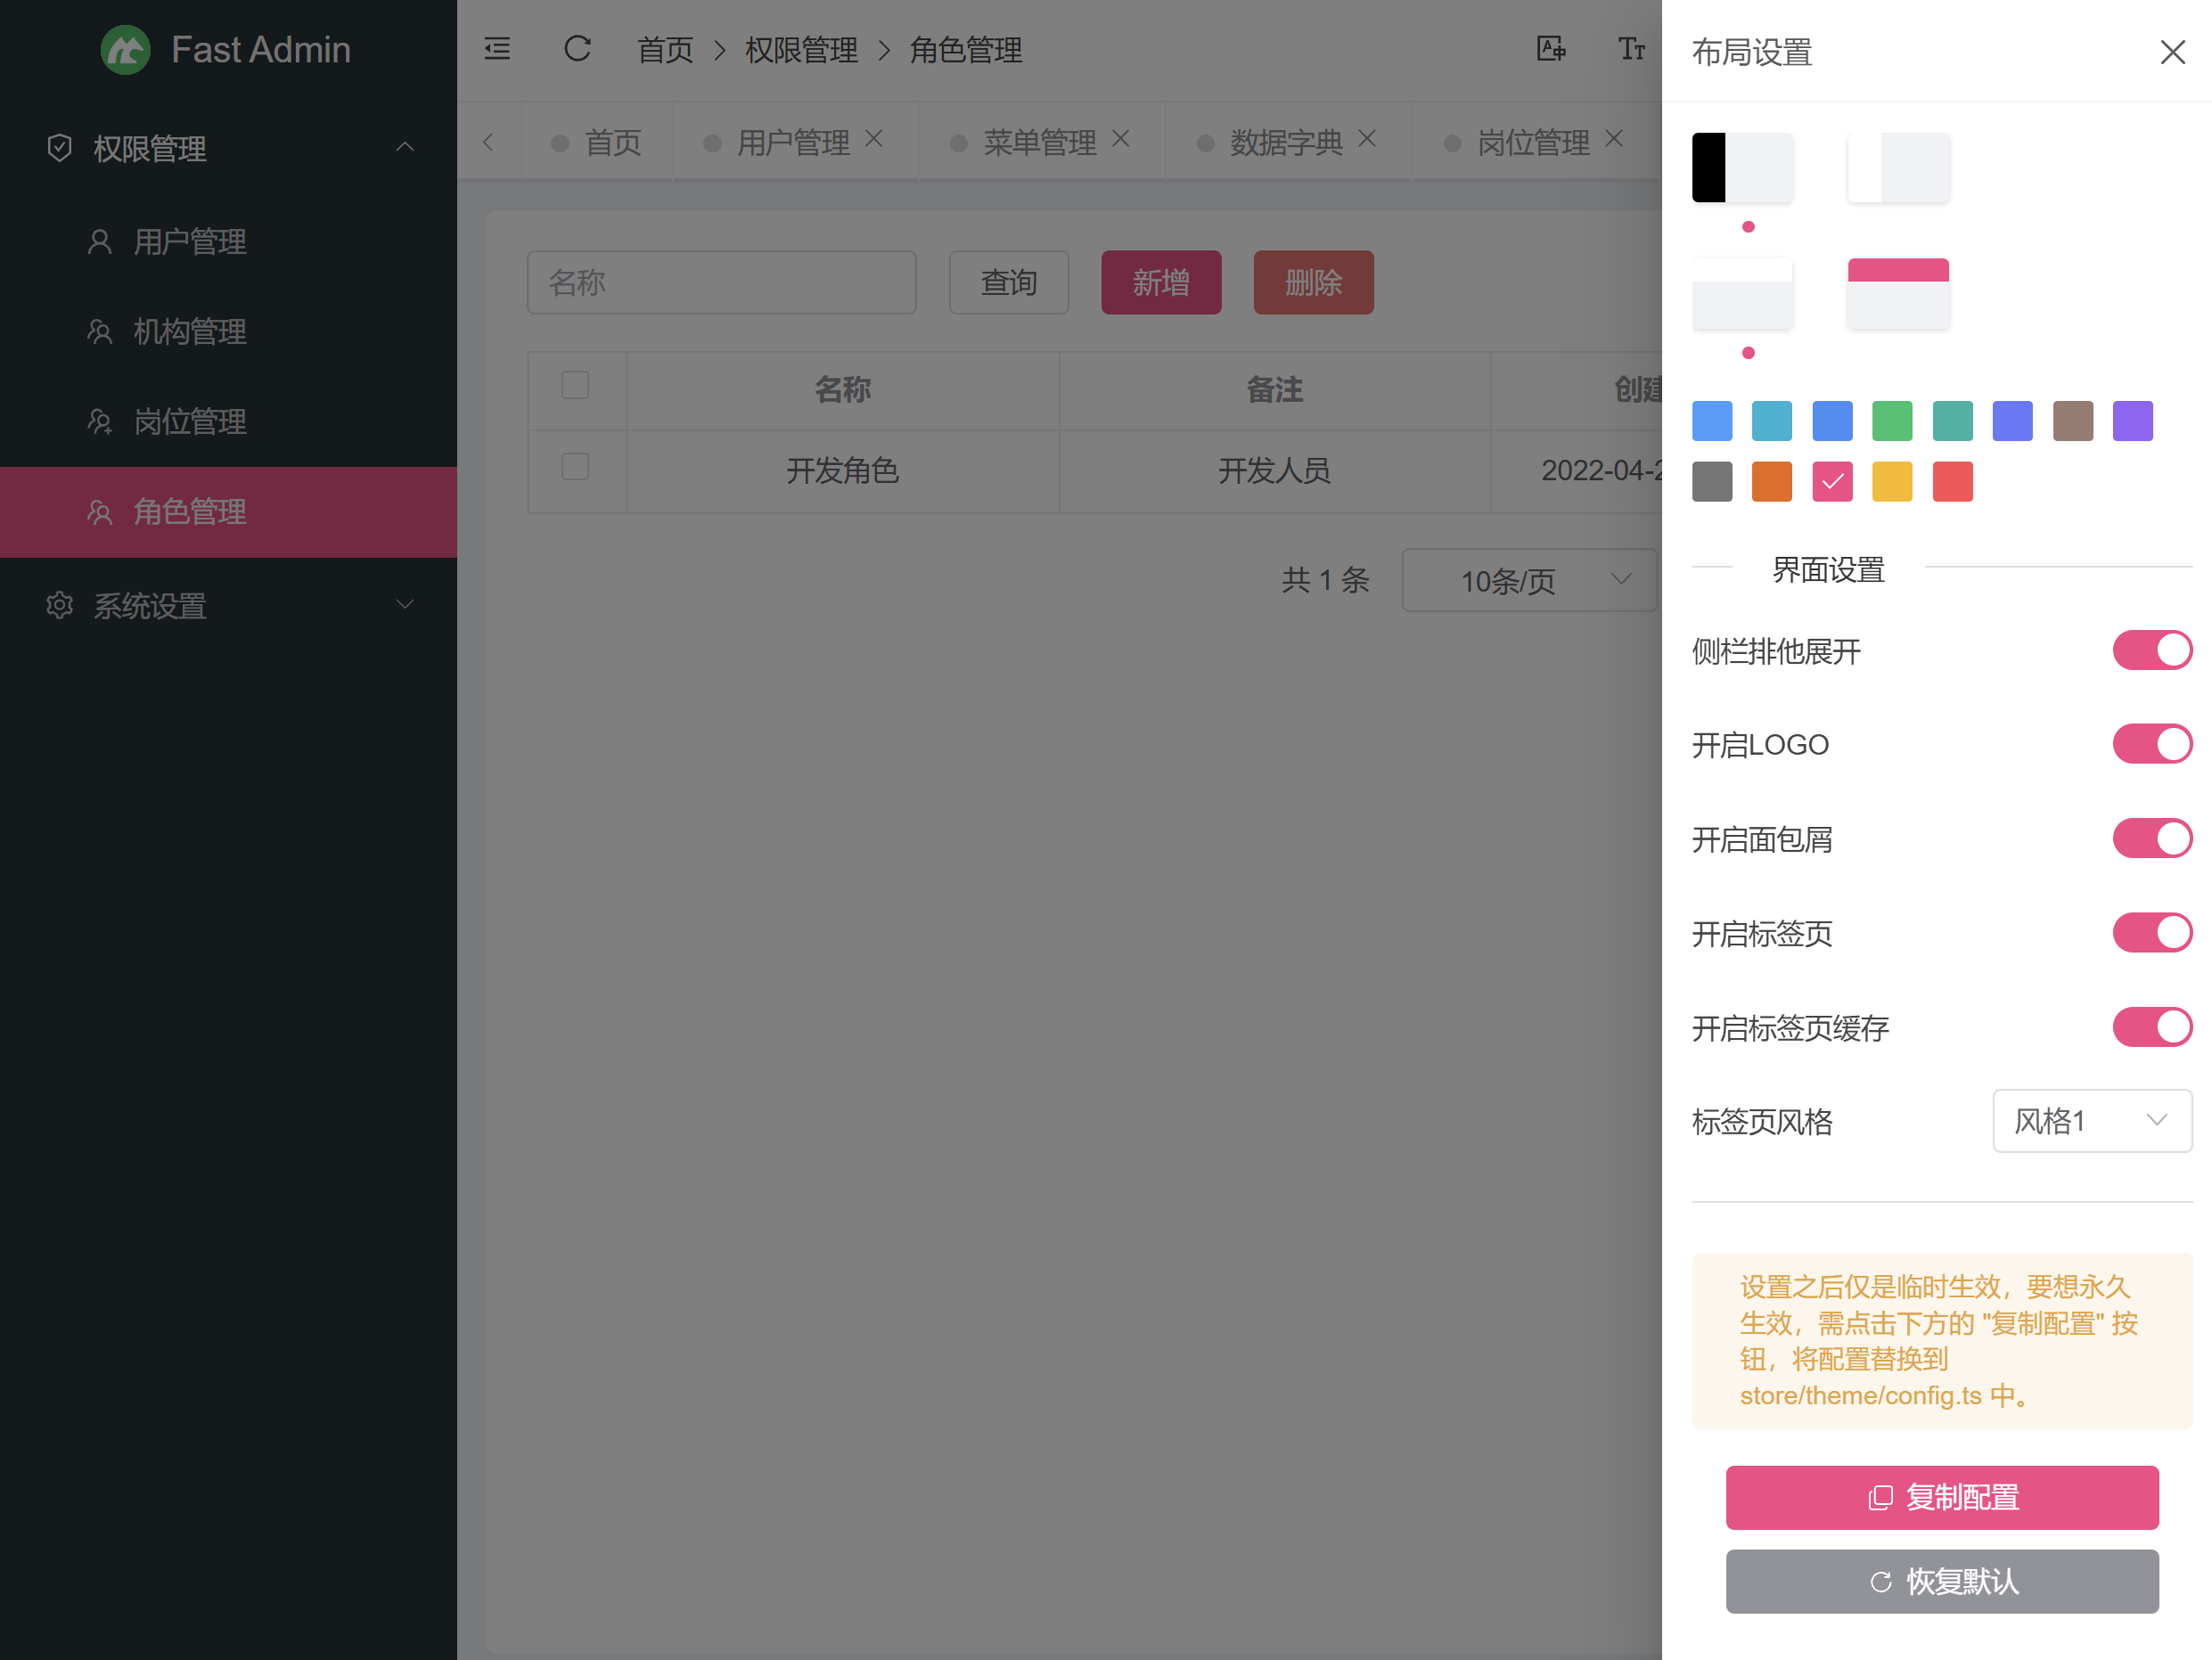Image resolution: width=2212 pixels, height=1660 pixels.
Task: Open the 标签页风格 dropdown
Action: tap(2091, 1121)
